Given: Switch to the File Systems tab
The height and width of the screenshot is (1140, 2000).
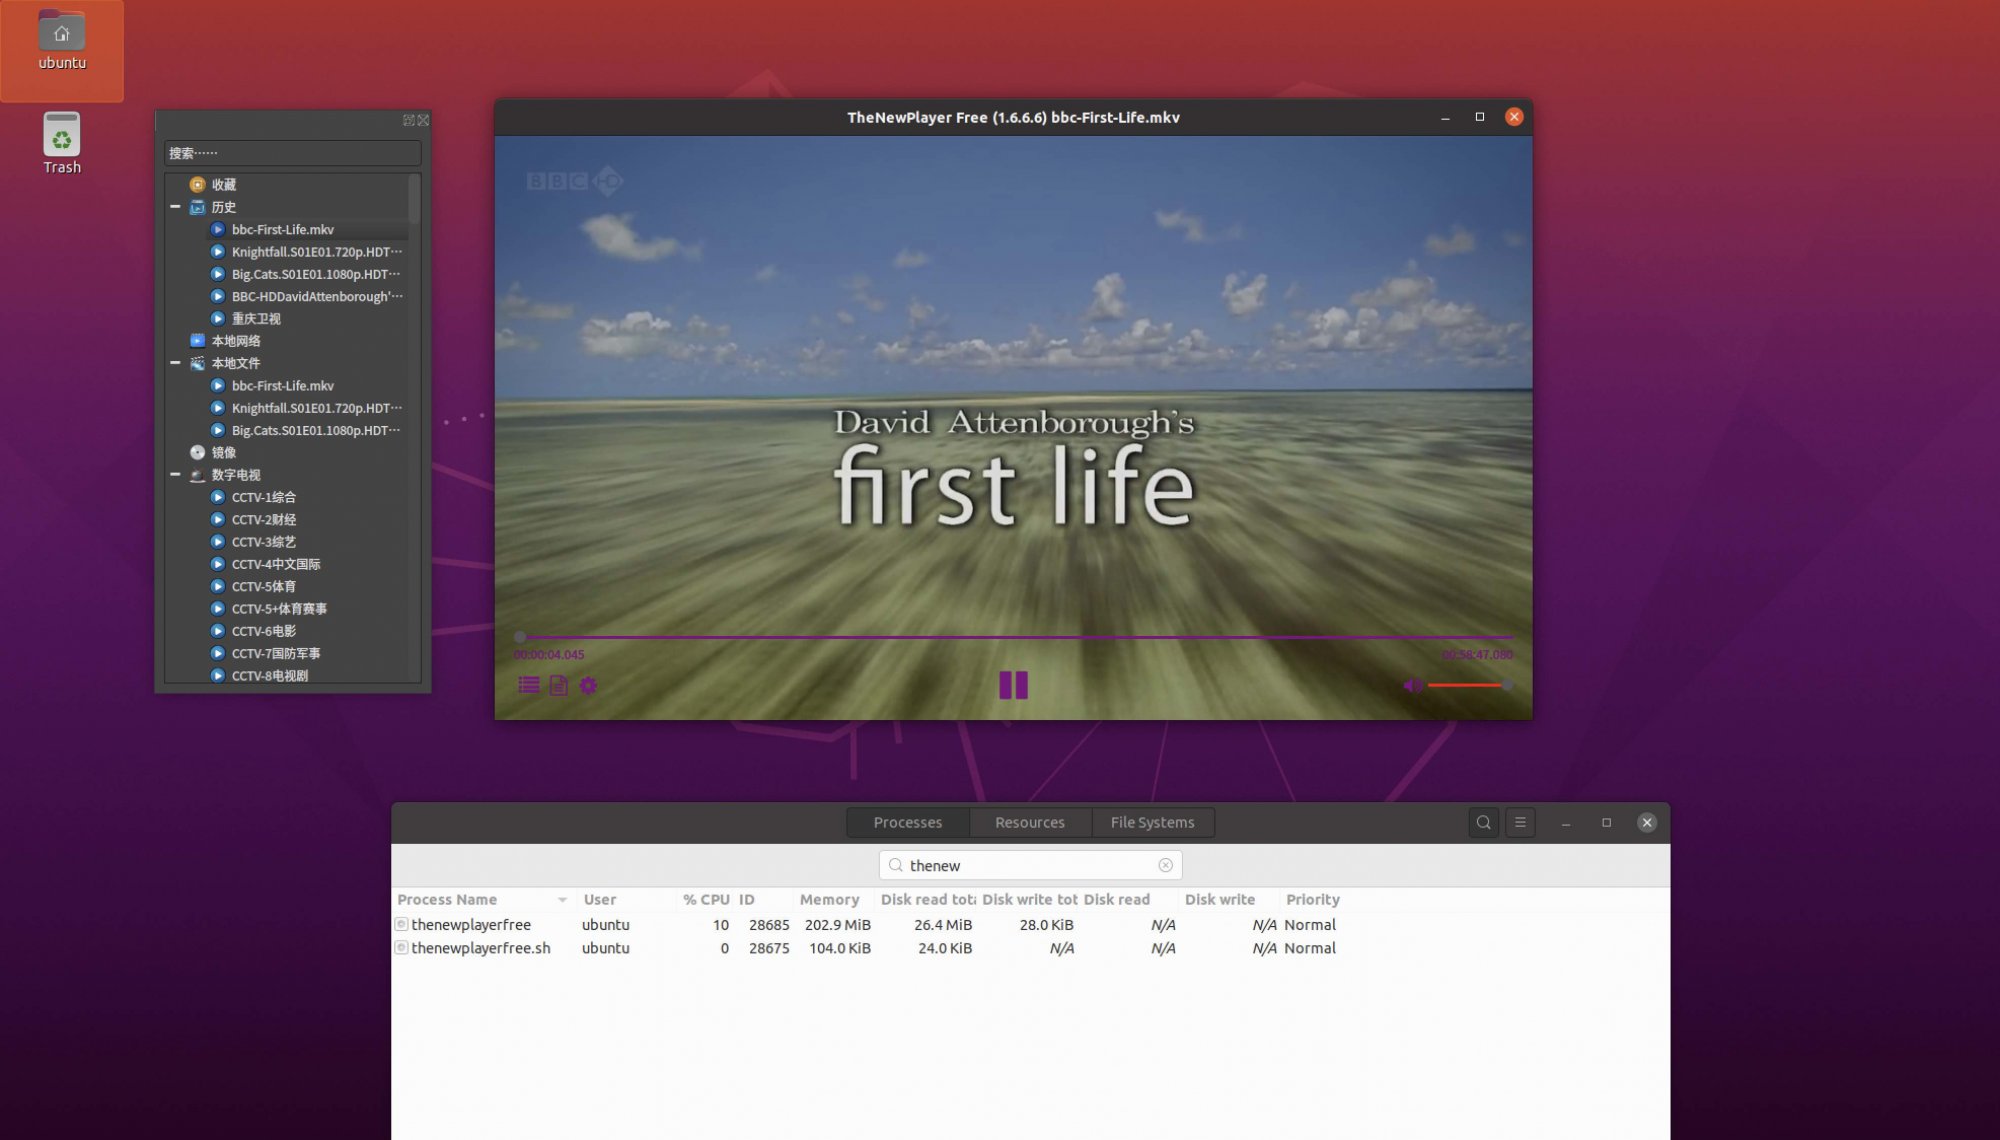Looking at the screenshot, I should (x=1152, y=822).
